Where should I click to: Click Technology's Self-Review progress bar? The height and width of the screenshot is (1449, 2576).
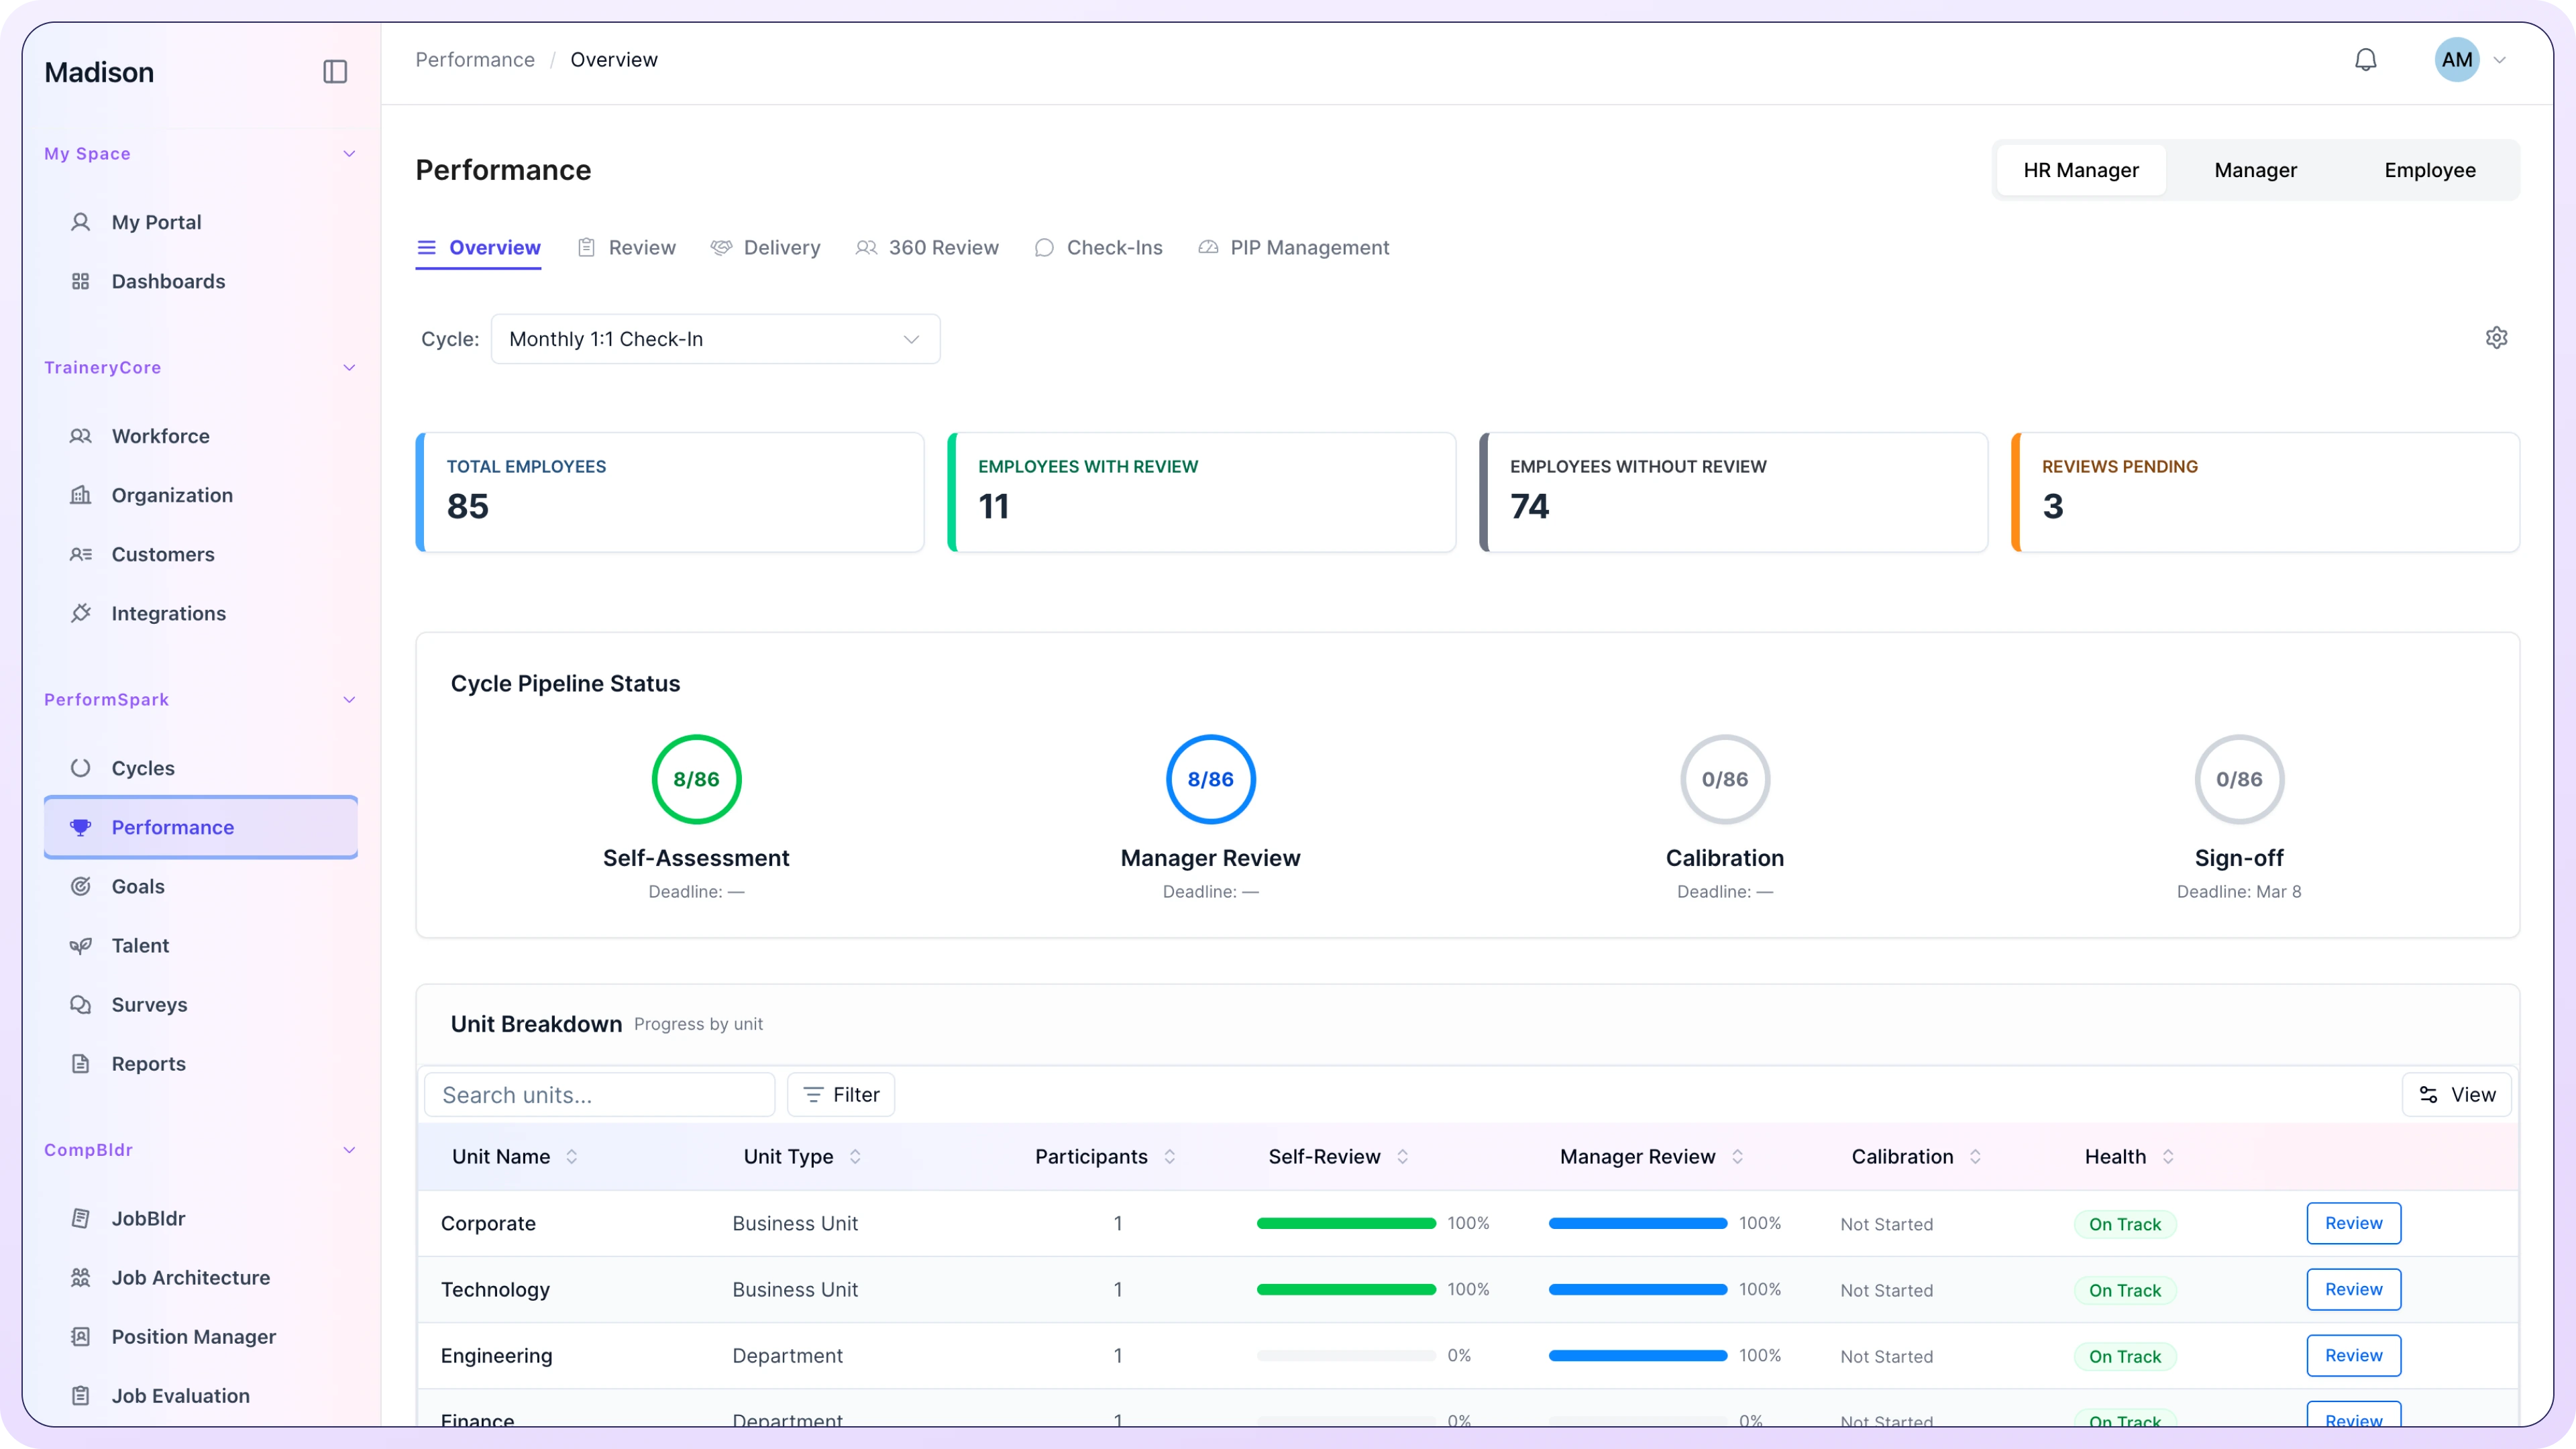click(x=1346, y=1290)
